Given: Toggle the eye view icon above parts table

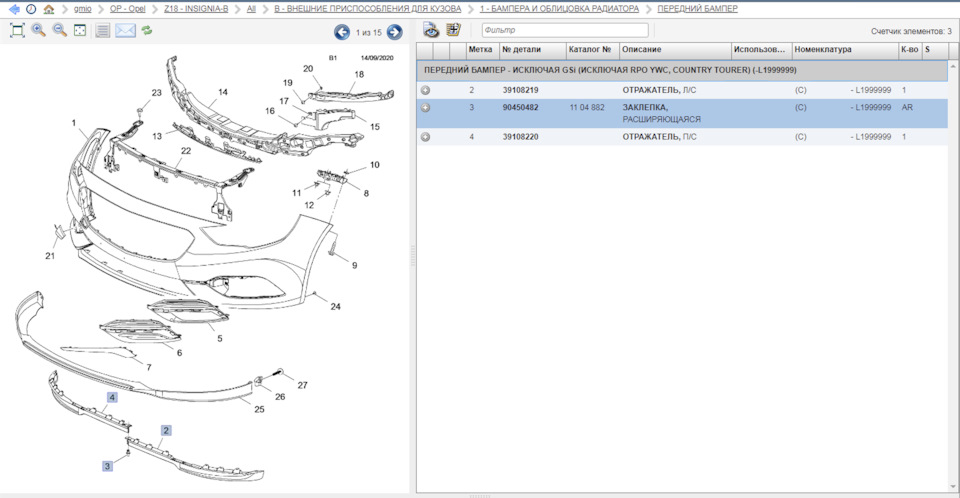Looking at the screenshot, I should (x=431, y=30).
